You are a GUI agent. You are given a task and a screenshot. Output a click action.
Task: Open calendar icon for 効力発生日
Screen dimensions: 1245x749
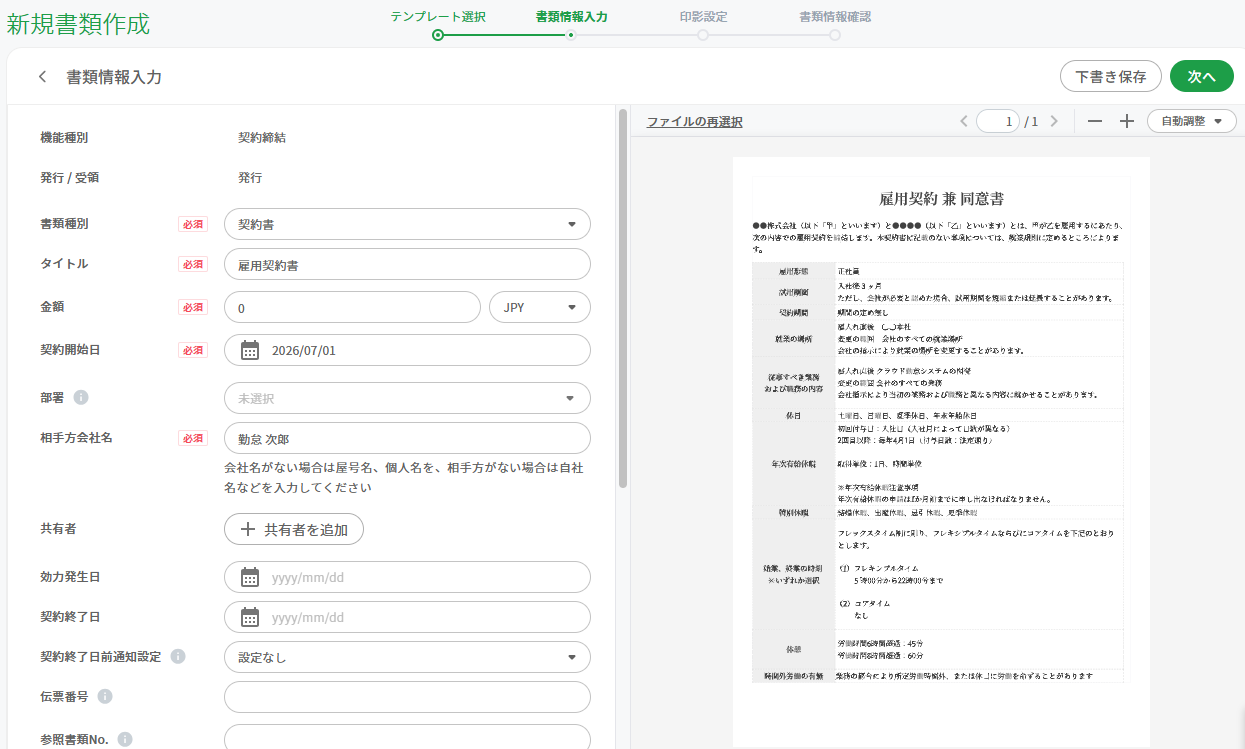click(x=250, y=577)
